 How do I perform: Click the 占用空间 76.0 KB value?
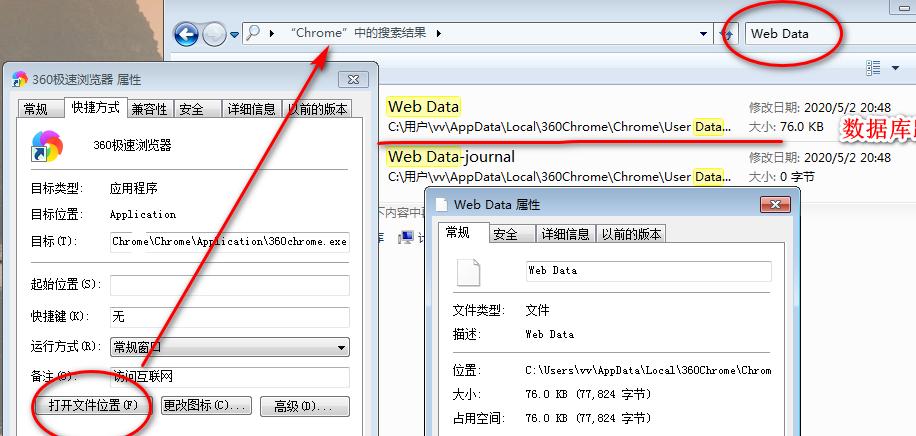588,418
